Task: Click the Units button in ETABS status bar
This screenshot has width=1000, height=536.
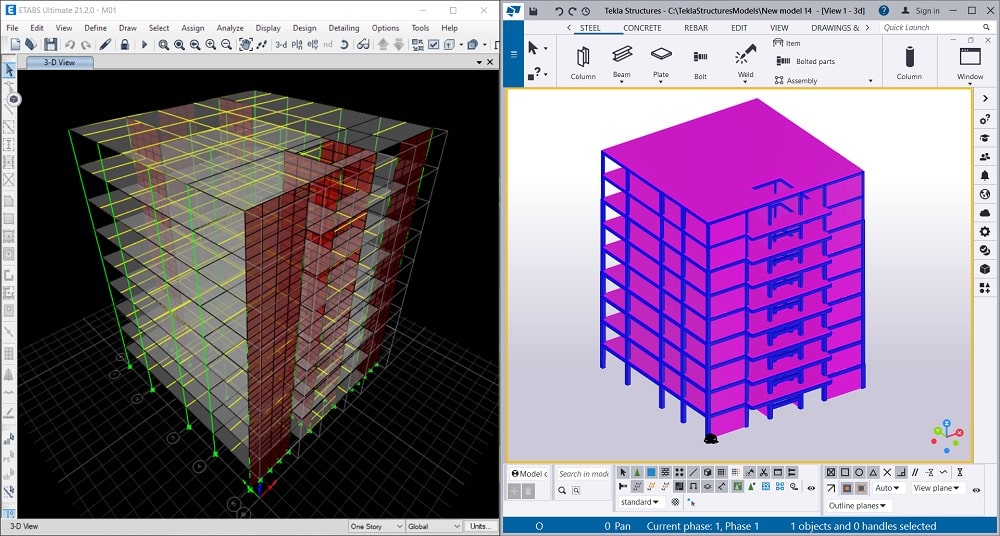Action: click(481, 526)
